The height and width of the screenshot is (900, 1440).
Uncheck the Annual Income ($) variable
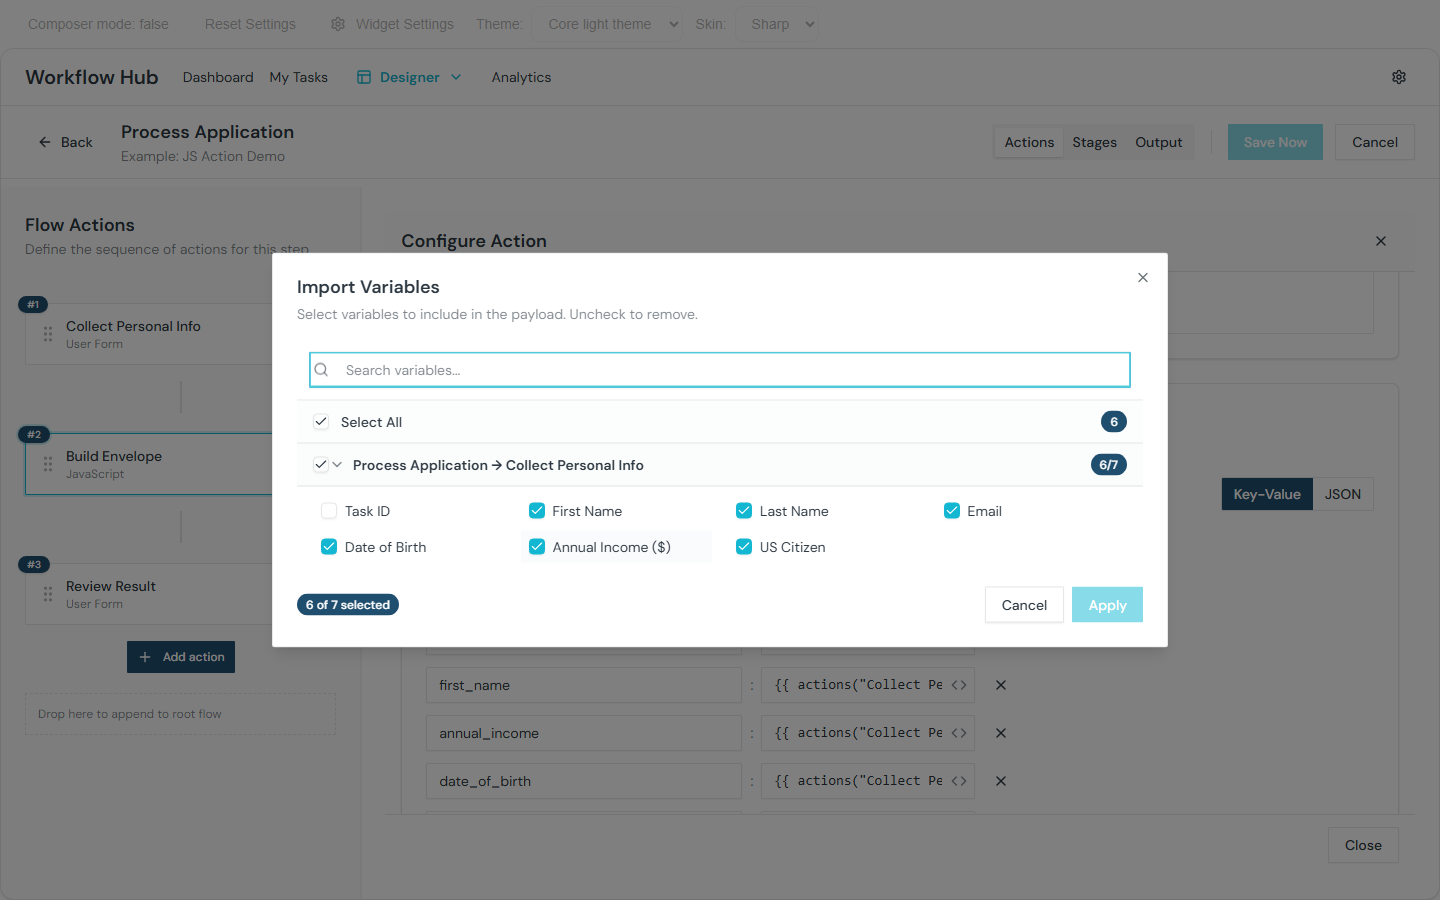537,547
